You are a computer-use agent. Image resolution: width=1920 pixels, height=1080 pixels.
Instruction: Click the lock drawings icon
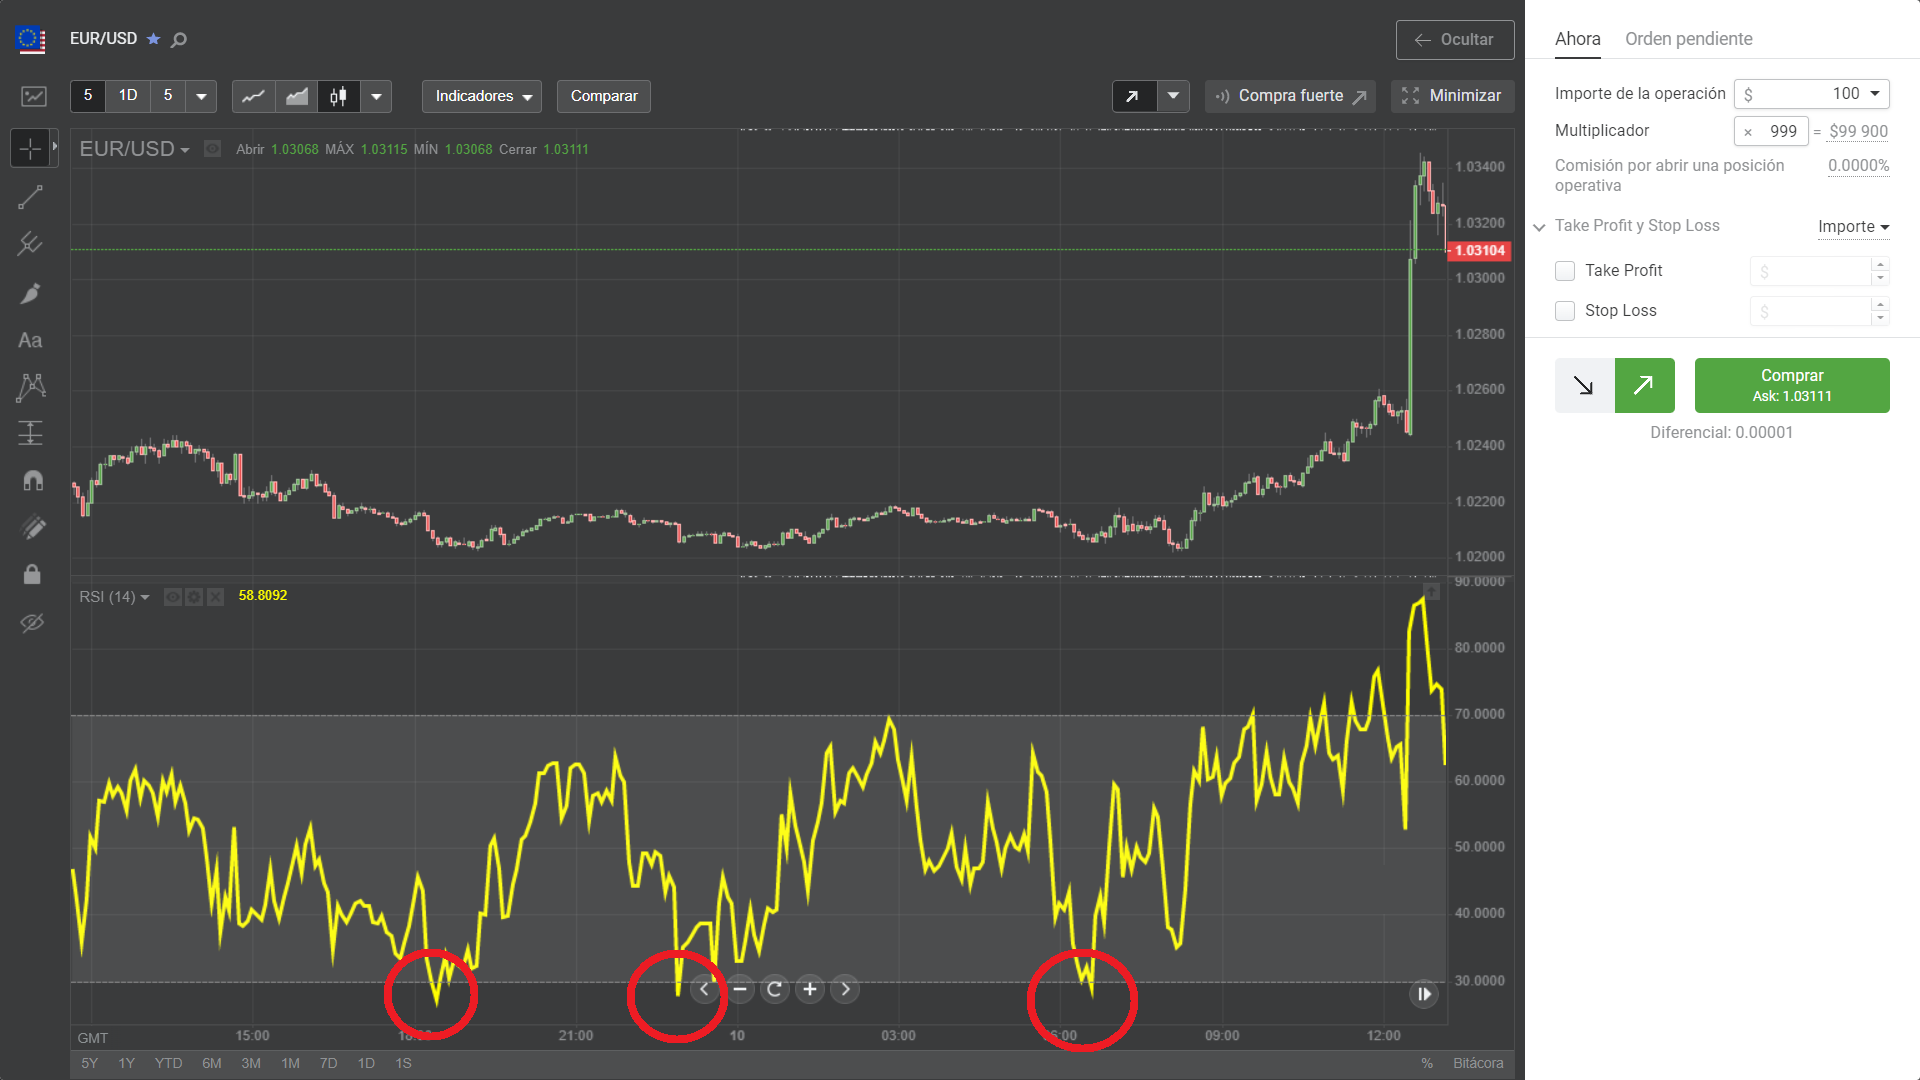click(32, 574)
